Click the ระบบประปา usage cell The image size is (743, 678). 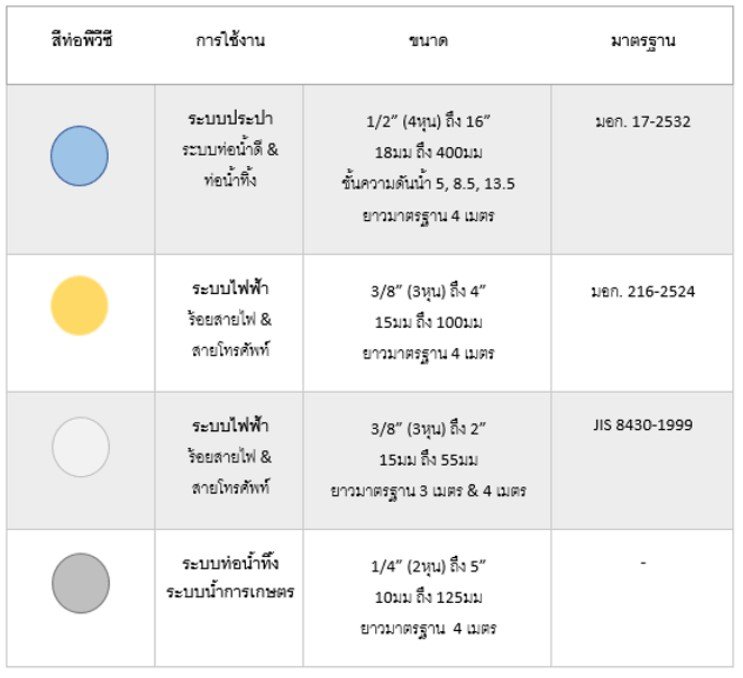pos(230,121)
